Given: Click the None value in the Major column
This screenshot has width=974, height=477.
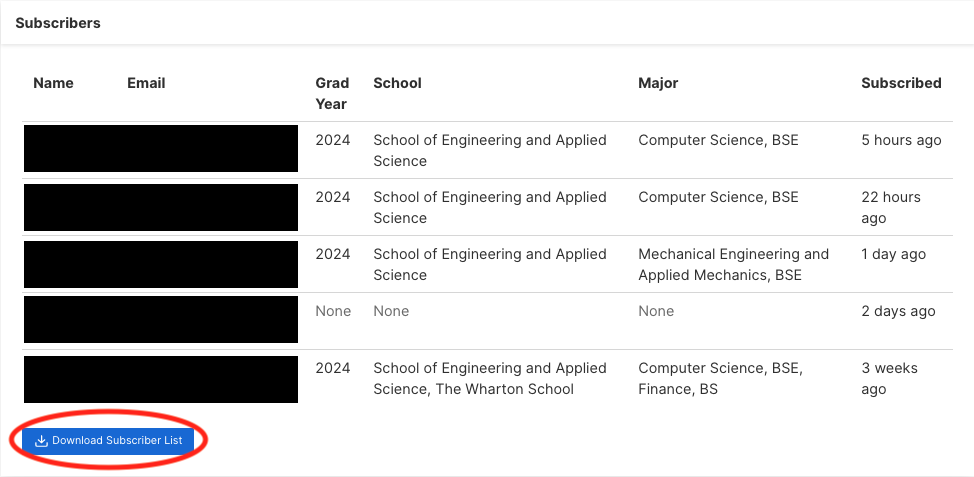Looking at the screenshot, I should point(656,311).
